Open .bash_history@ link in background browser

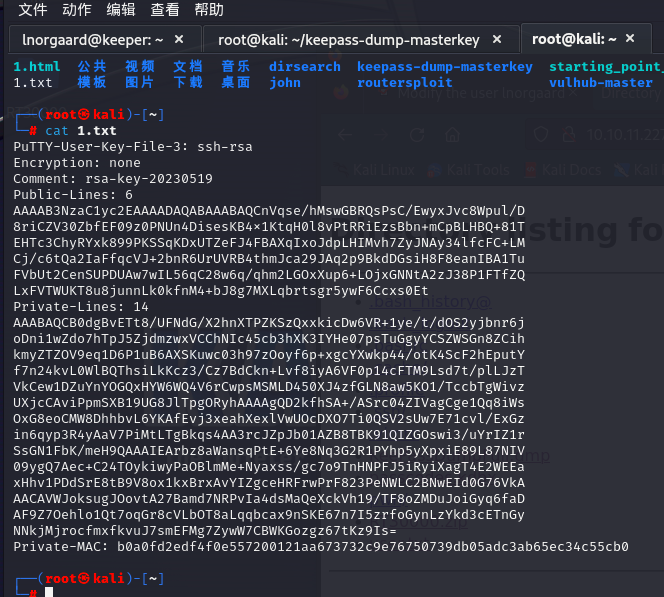430,301
